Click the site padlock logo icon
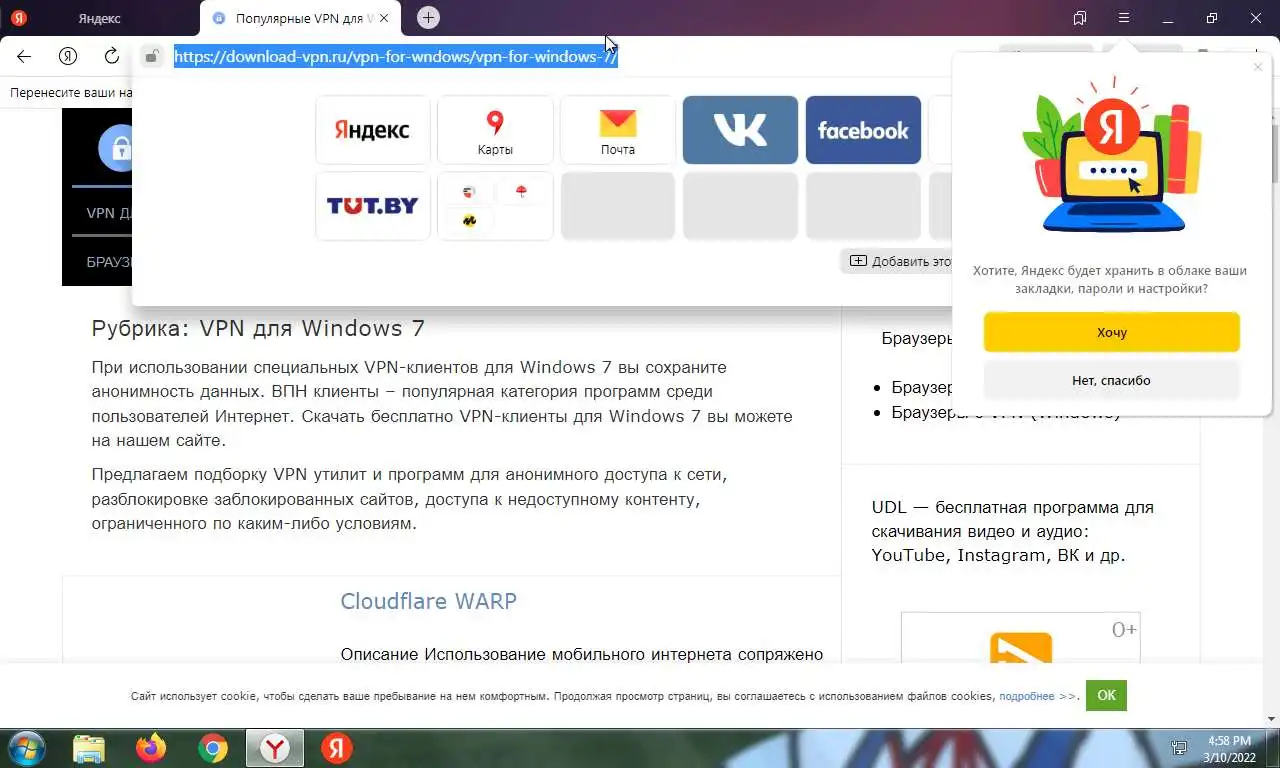The height and width of the screenshot is (768, 1280). (116, 150)
